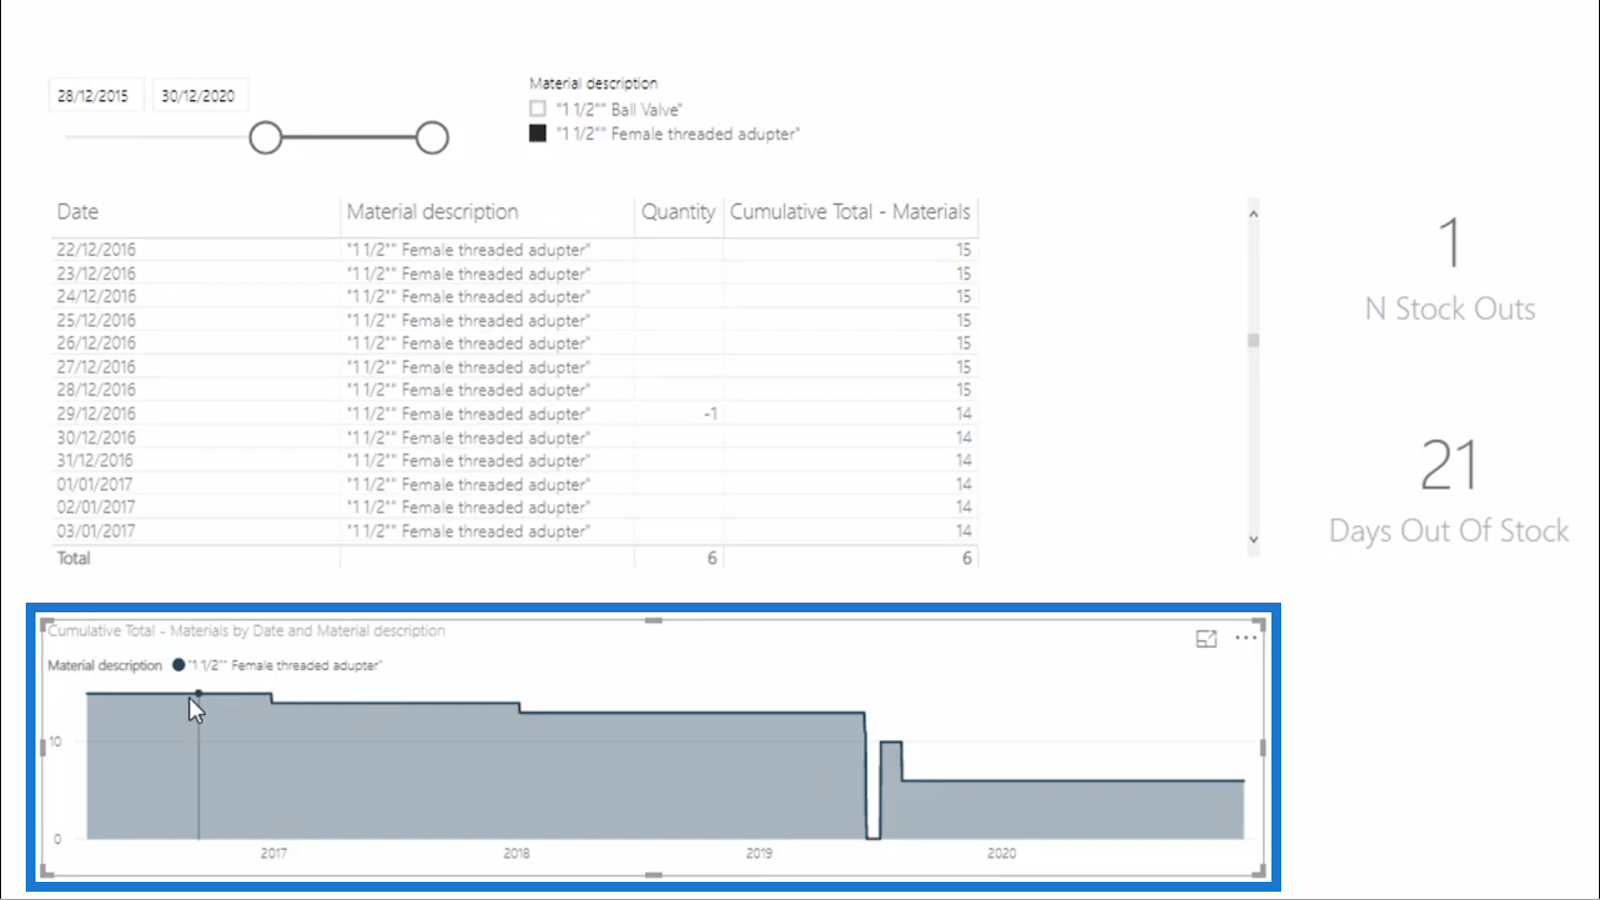Edit the end date field 30/12/2020
Viewport: 1600px width, 900px height.
point(200,96)
